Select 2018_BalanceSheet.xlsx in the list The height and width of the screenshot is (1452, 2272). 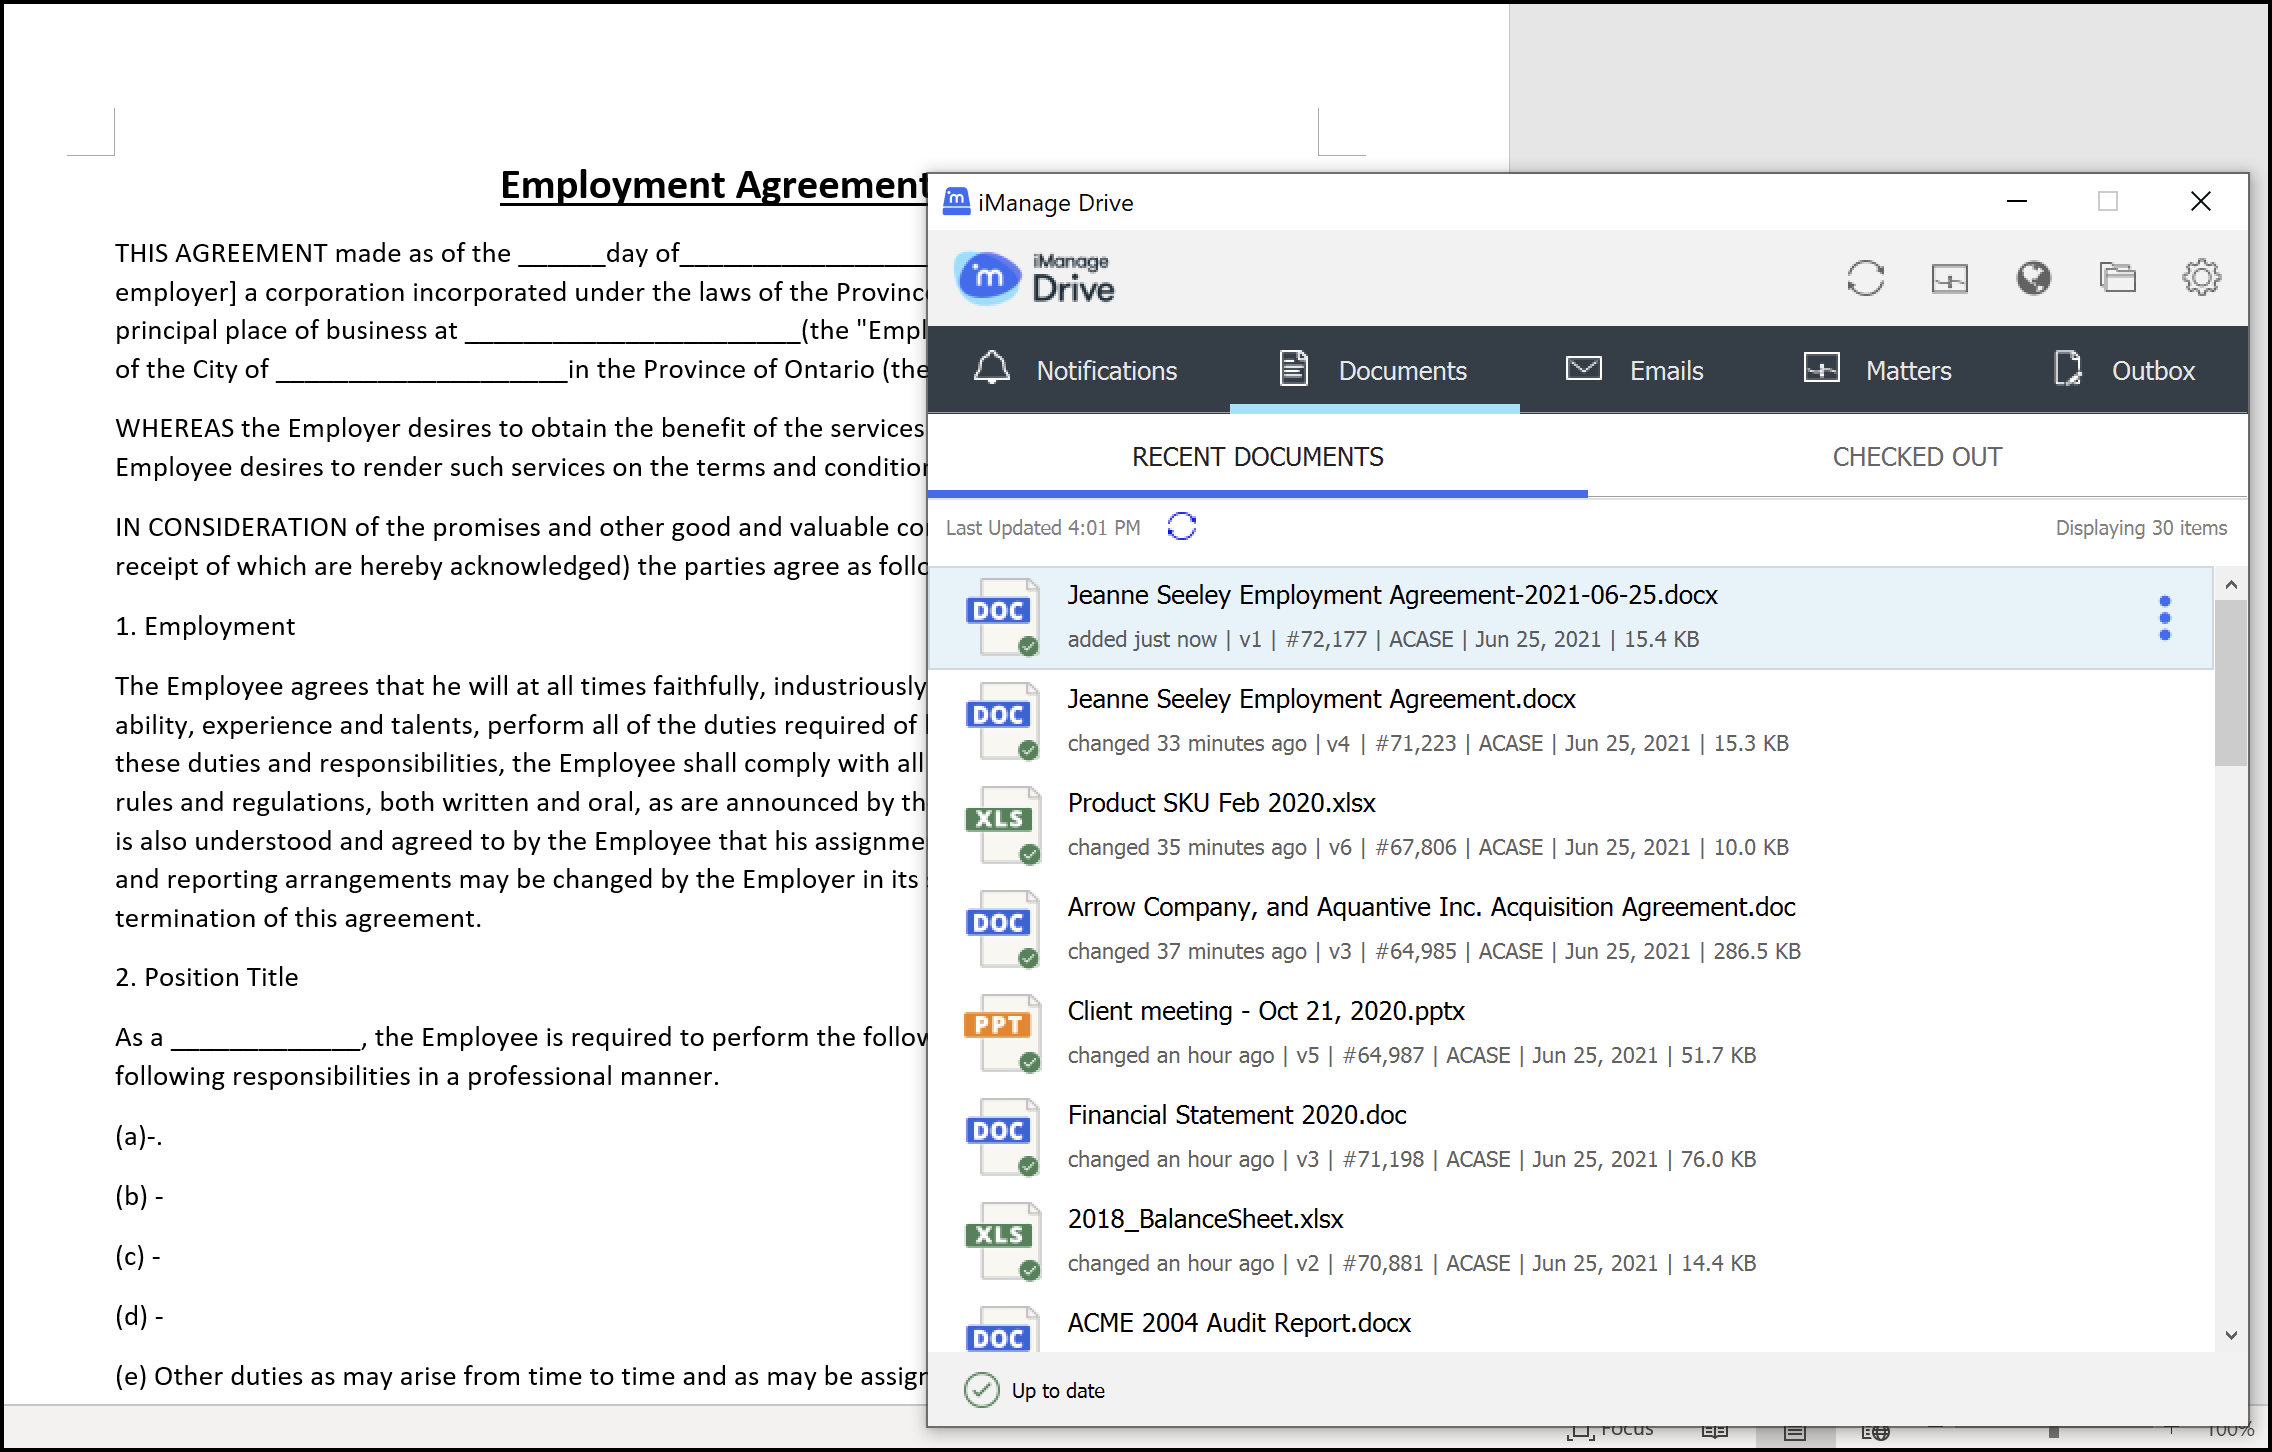pyautogui.click(x=1205, y=1219)
